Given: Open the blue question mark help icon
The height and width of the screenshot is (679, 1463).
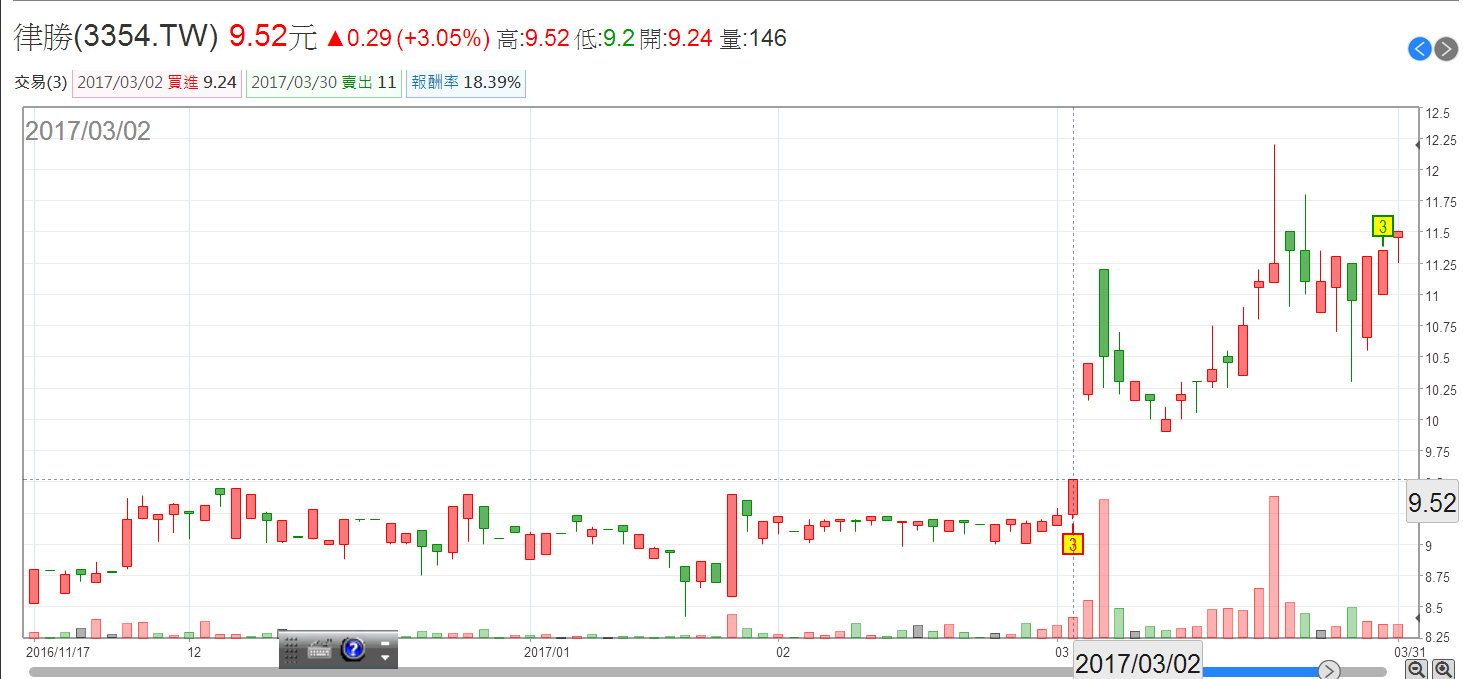Looking at the screenshot, I should coord(353,649).
